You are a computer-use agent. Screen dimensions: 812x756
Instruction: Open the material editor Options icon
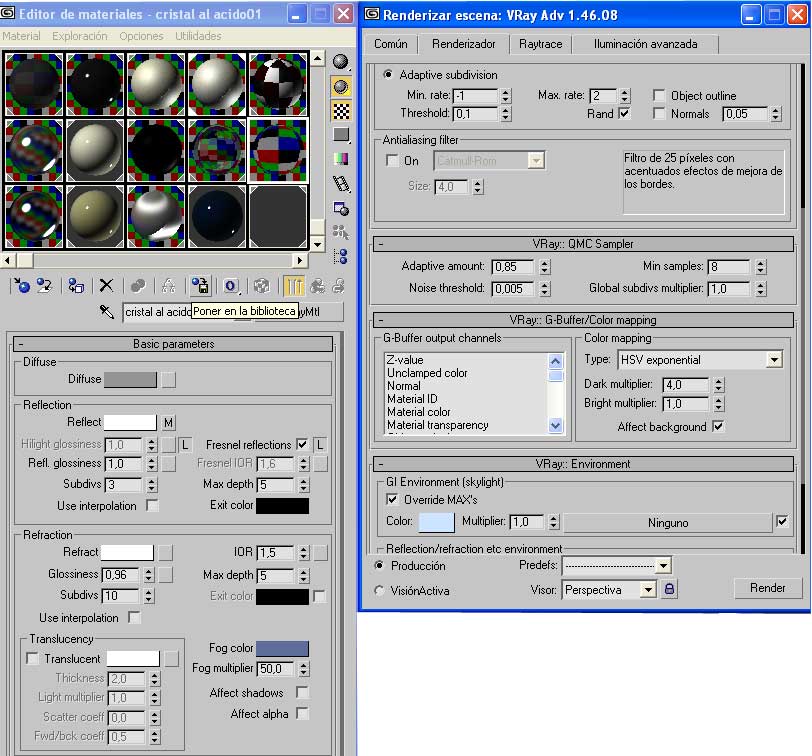[x=341, y=209]
